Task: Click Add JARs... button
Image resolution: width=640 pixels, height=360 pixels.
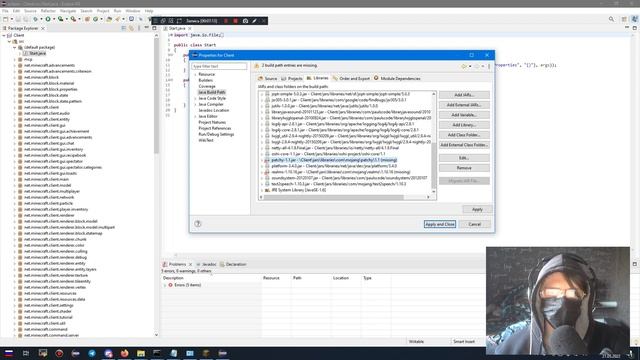Action: click(x=464, y=95)
